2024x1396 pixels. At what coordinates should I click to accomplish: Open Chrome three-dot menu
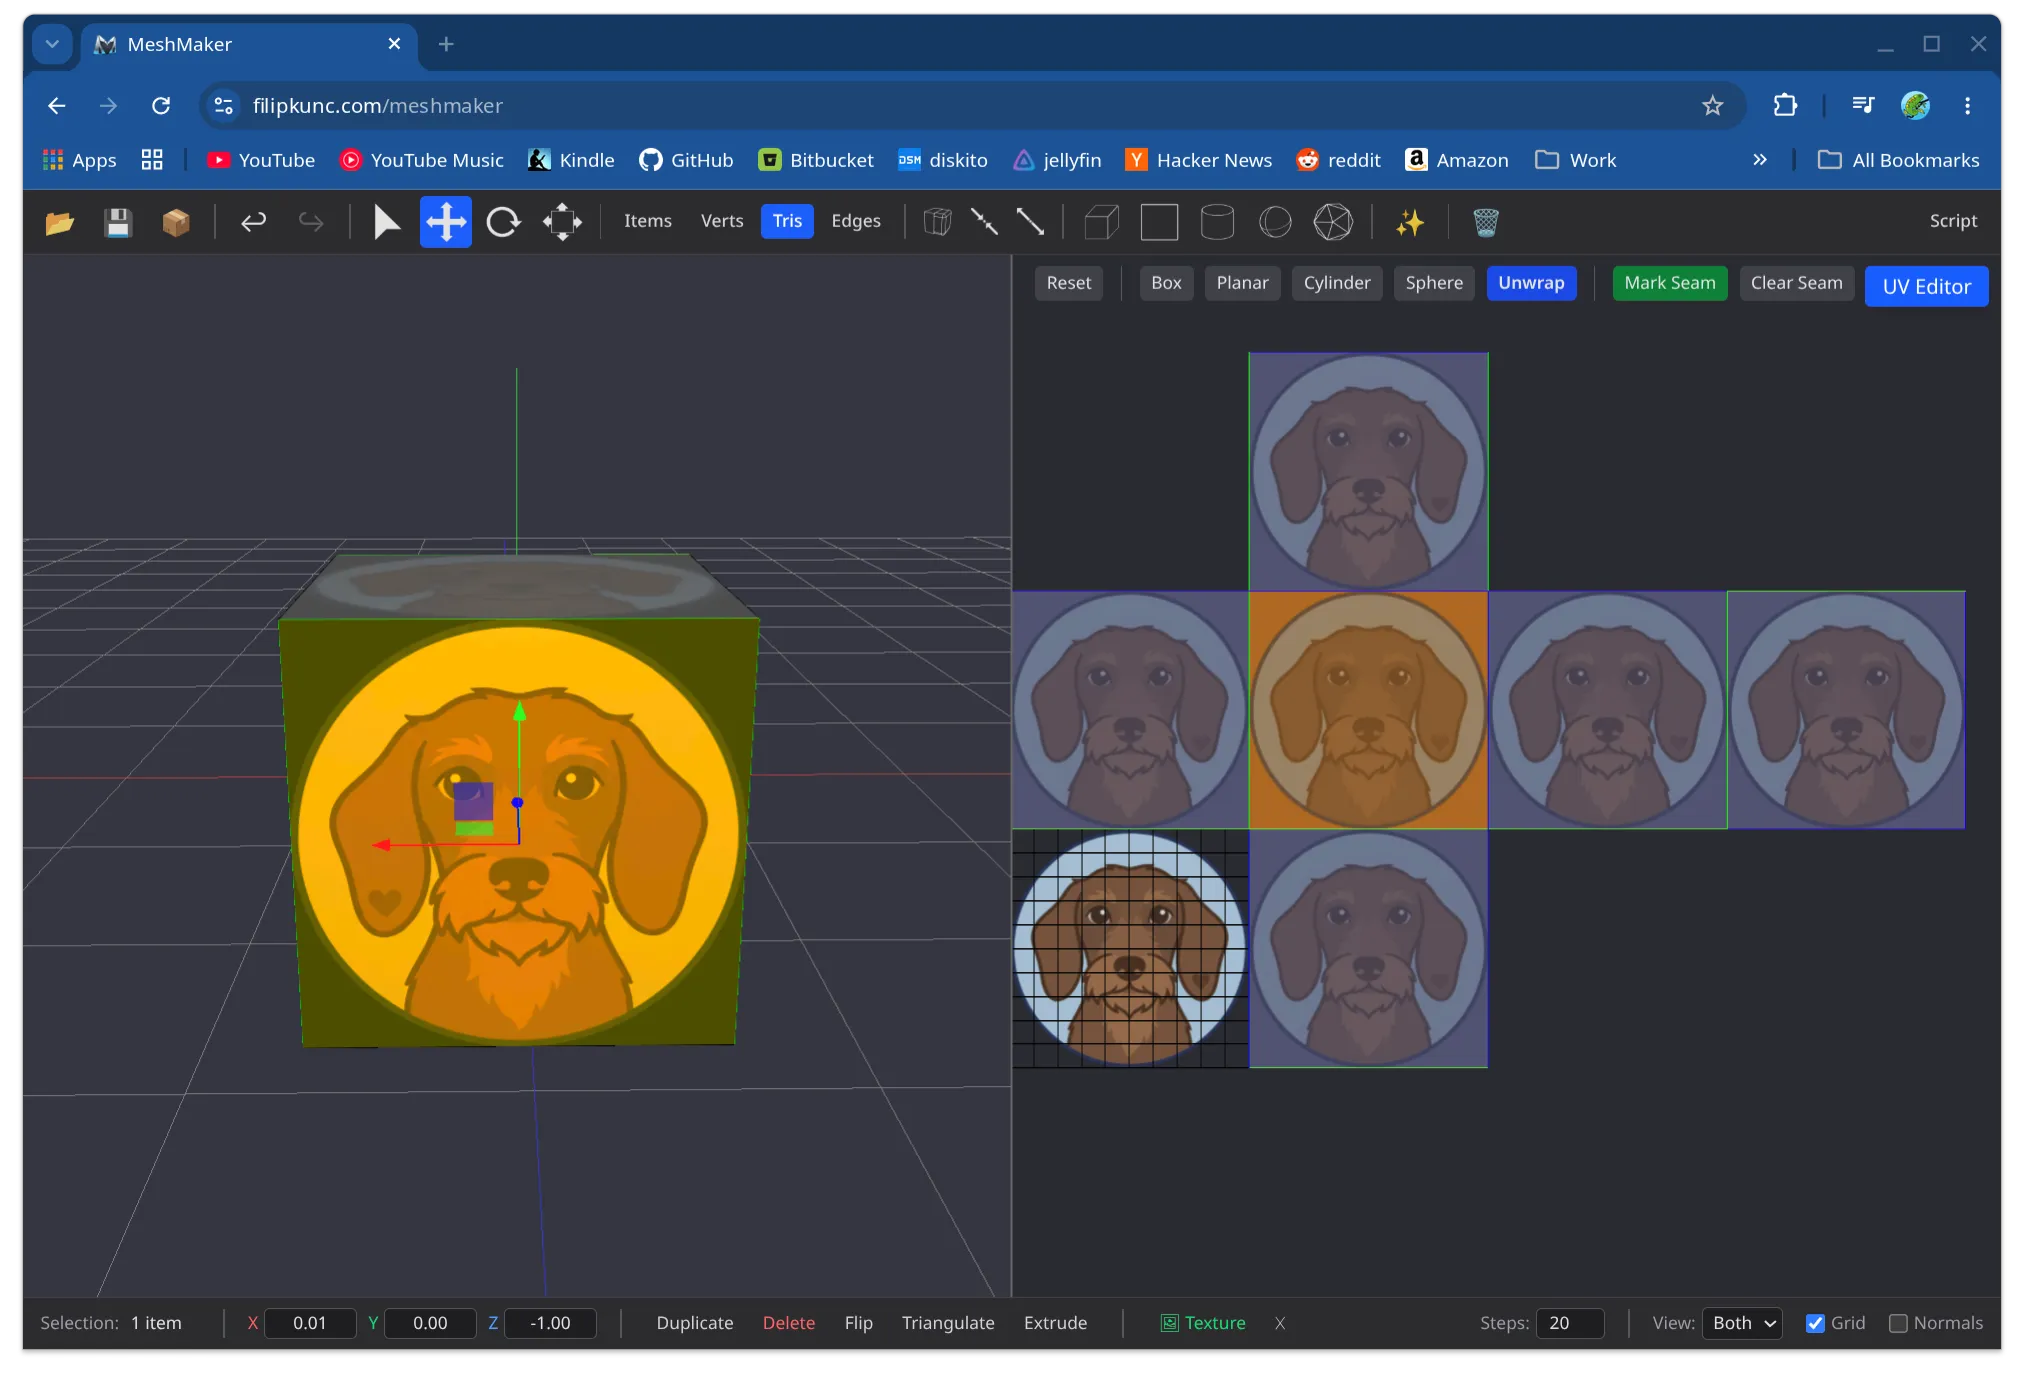(x=1967, y=105)
